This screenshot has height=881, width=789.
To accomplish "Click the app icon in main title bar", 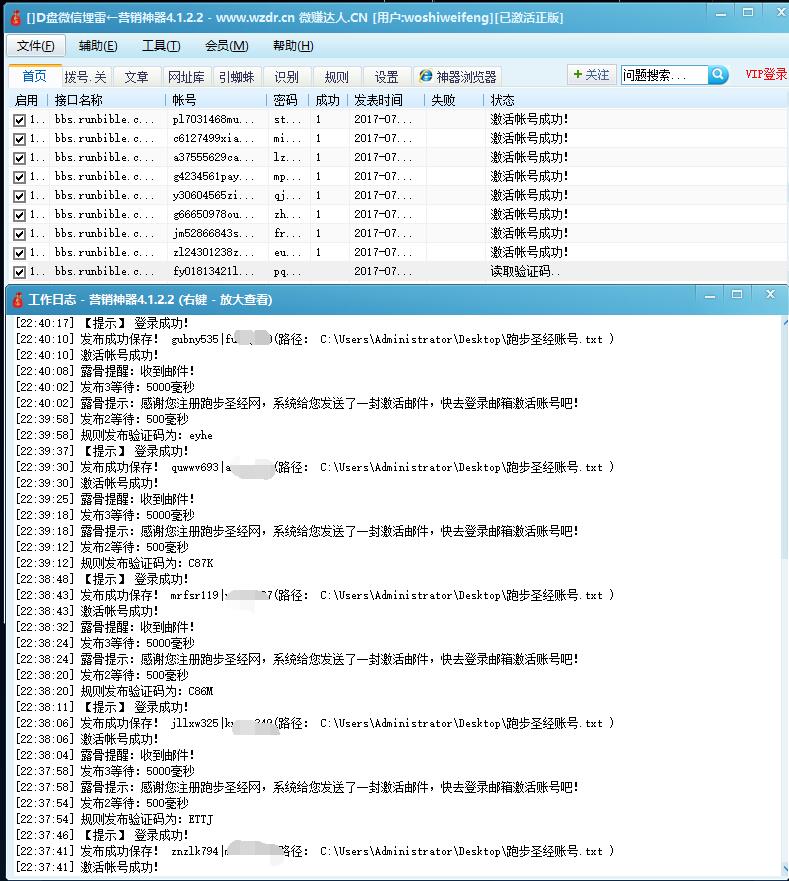I will click(15, 17).
